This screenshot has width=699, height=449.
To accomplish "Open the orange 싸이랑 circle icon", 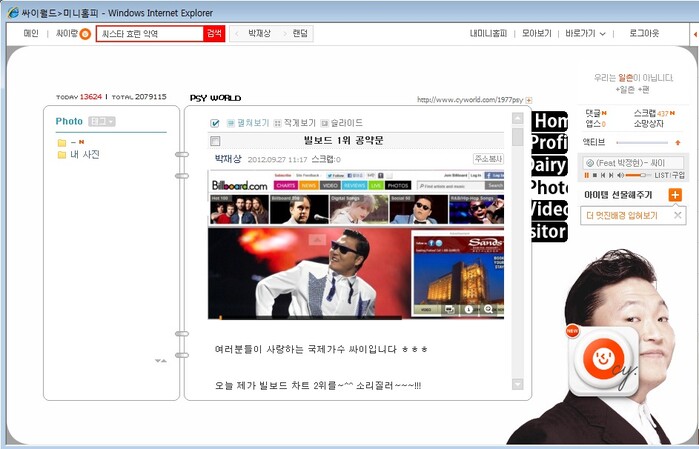I will point(85,34).
